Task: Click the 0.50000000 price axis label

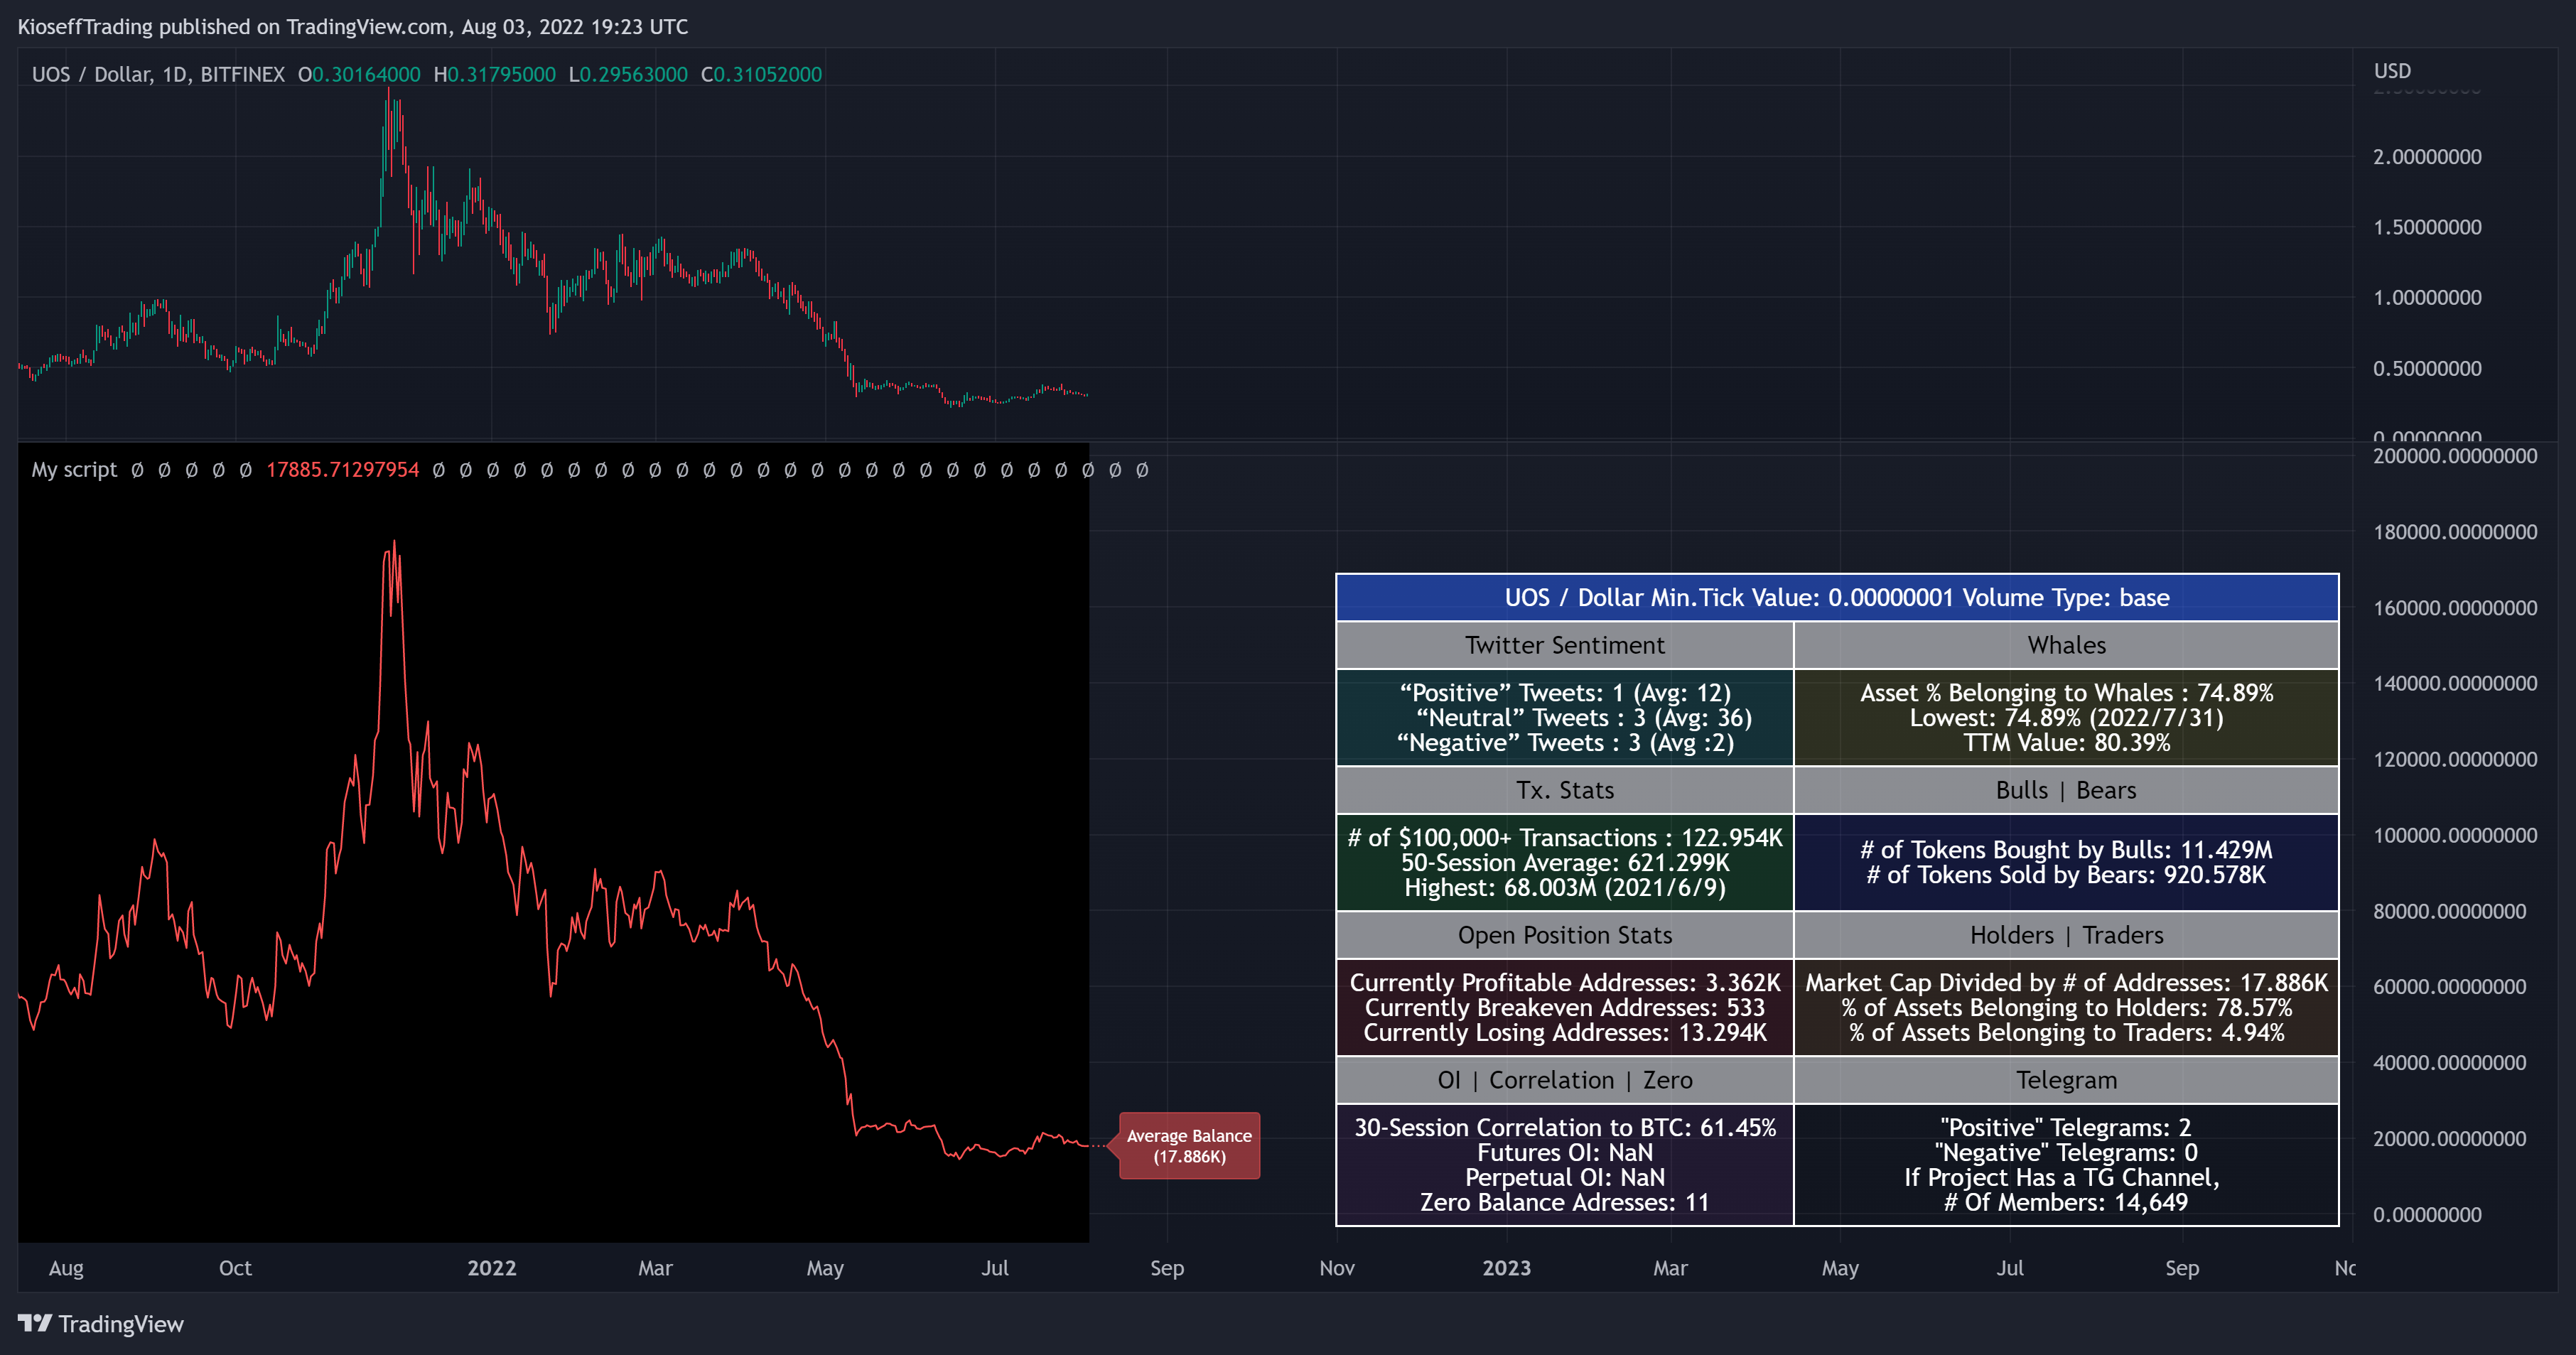Action: (2427, 369)
